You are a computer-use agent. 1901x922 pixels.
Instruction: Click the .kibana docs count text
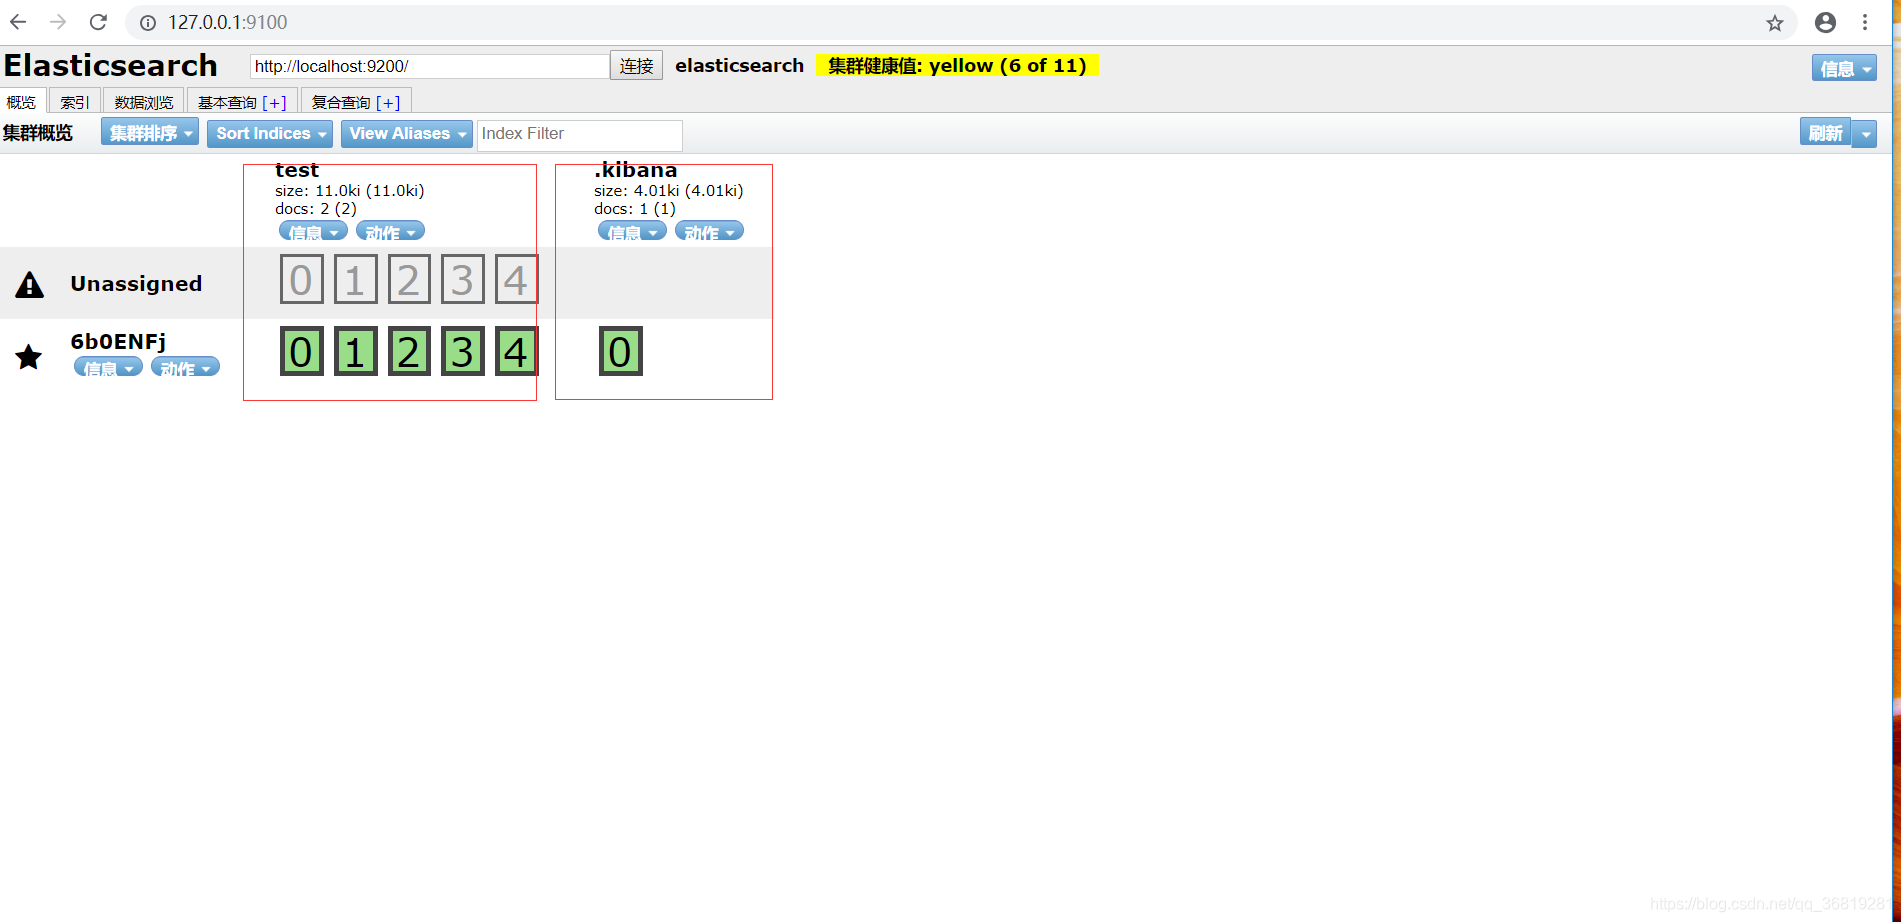[635, 209]
